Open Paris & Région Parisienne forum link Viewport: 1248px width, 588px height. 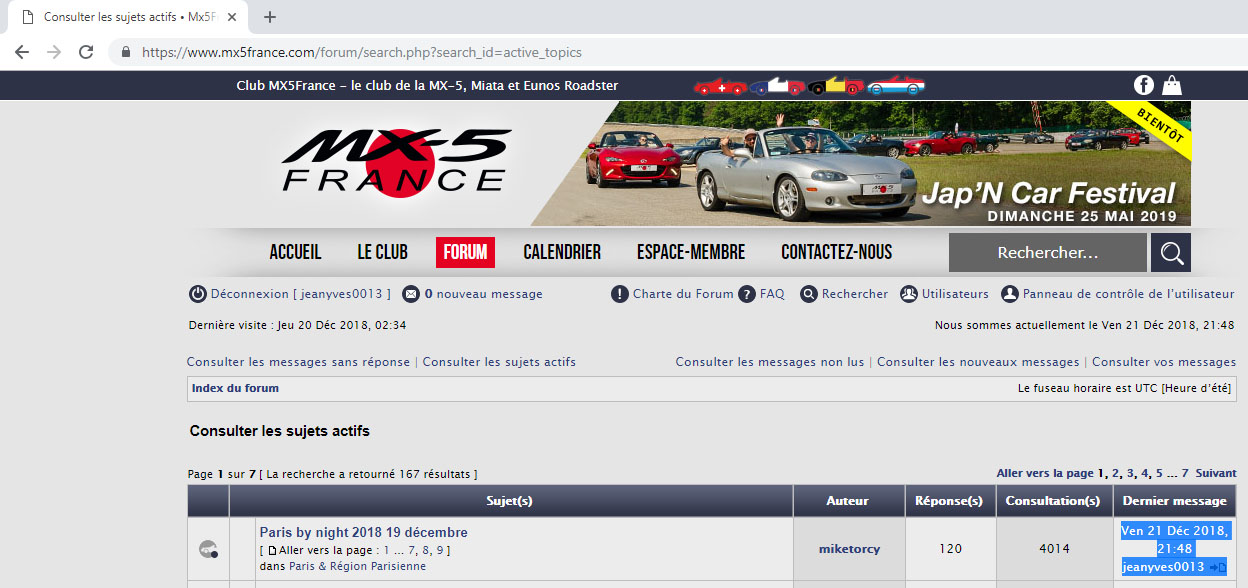[357, 567]
